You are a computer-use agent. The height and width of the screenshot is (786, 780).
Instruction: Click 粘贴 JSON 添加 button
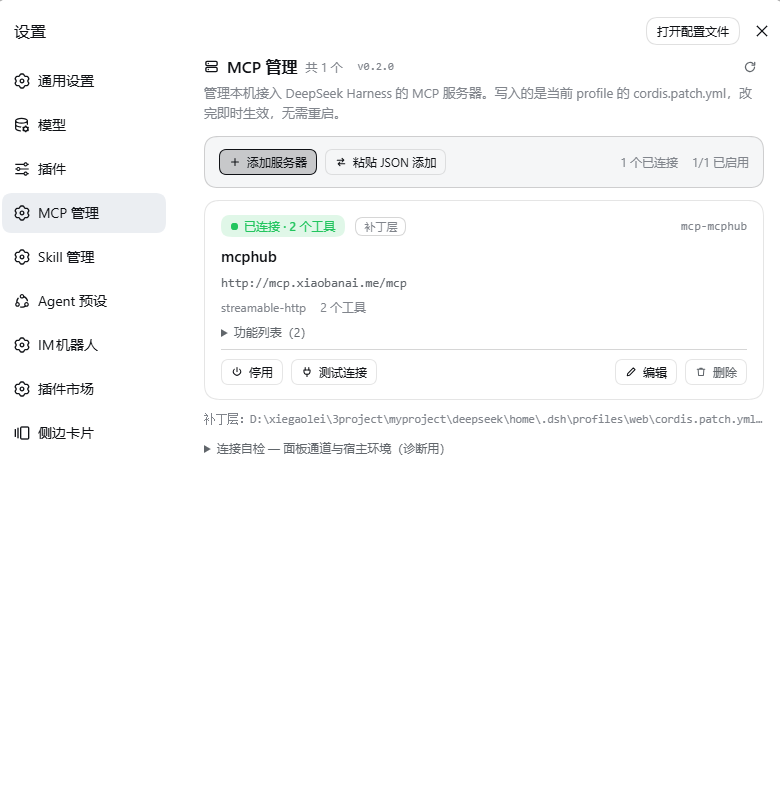tap(385, 162)
